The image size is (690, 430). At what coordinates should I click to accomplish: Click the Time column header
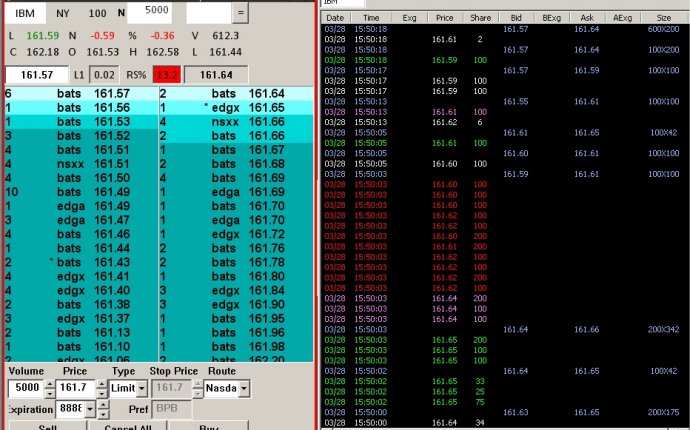(x=371, y=18)
